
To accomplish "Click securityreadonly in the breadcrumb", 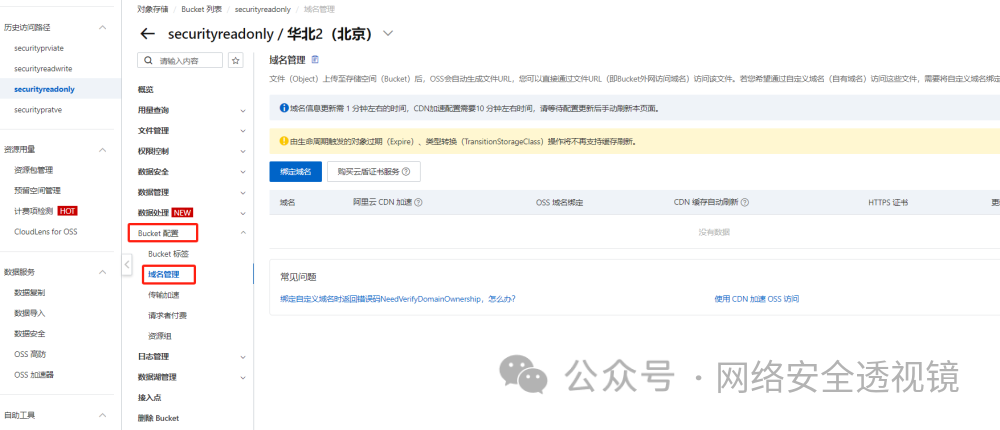I will pyautogui.click(x=263, y=10).
